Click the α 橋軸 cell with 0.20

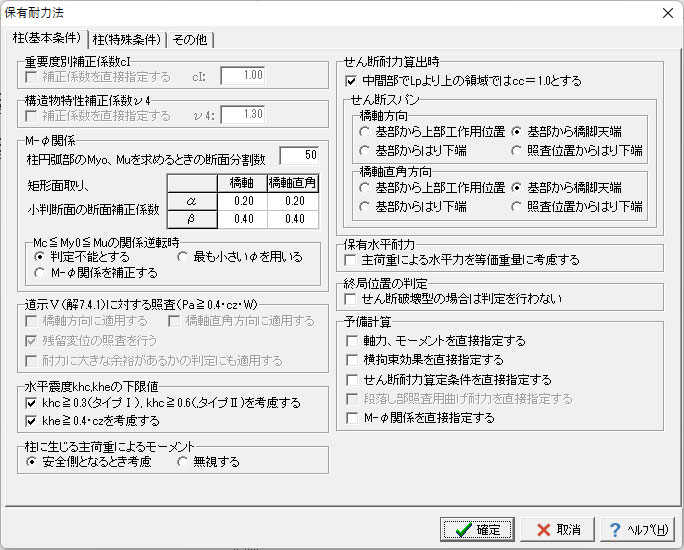click(243, 201)
